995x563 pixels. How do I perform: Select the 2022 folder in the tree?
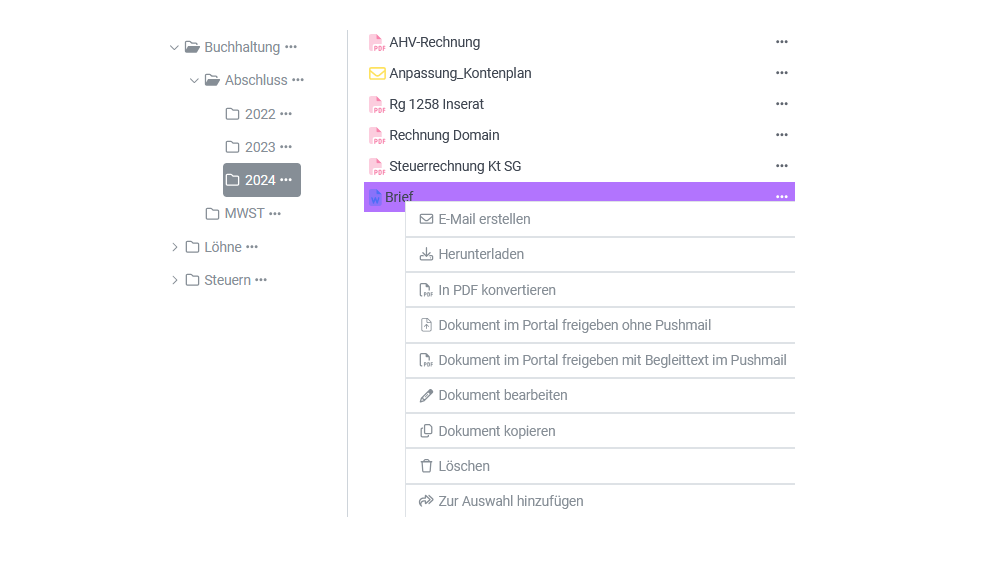coord(259,114)
